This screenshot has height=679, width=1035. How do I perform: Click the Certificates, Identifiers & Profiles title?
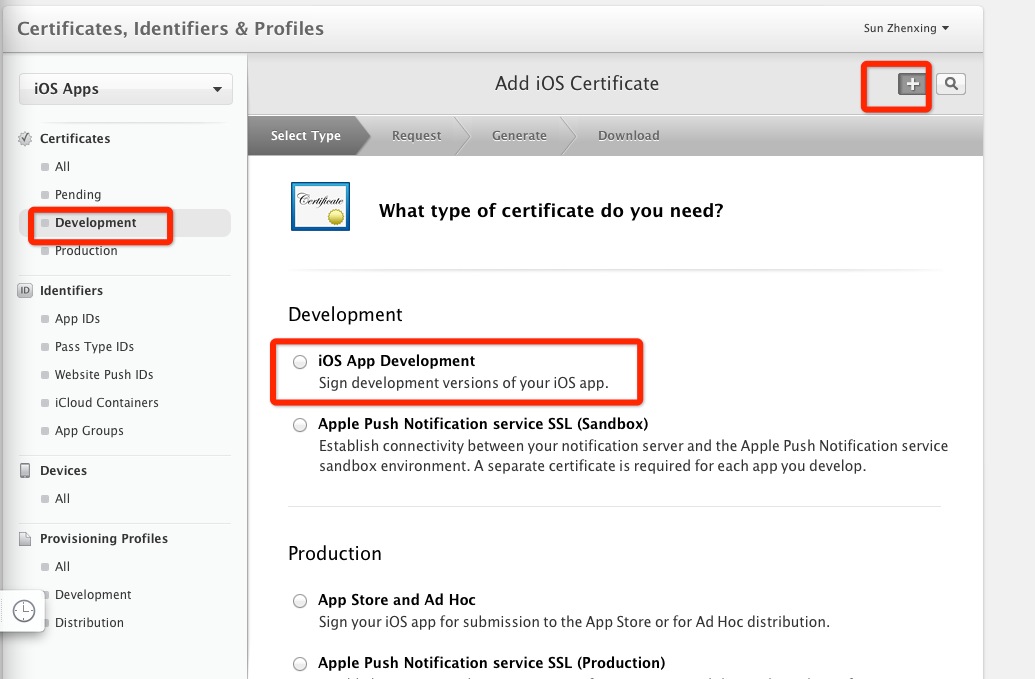[170, 28]
